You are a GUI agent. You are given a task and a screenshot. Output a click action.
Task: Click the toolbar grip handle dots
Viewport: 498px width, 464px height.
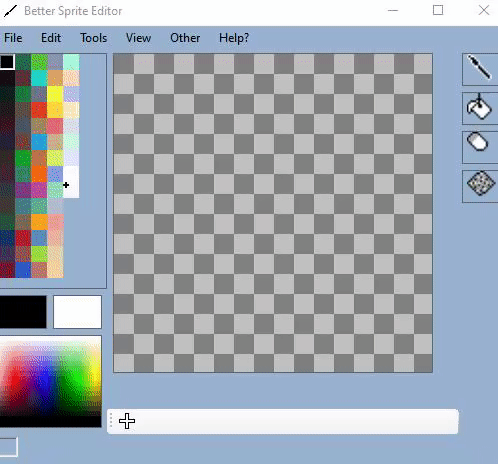pyautogui.click(x=111, y=421)
